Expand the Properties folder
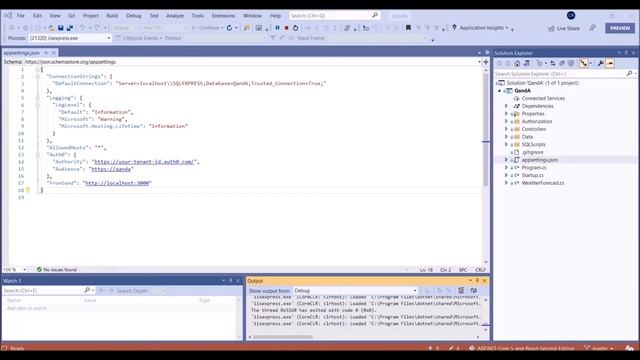640x360 pixels. (507, 113)
